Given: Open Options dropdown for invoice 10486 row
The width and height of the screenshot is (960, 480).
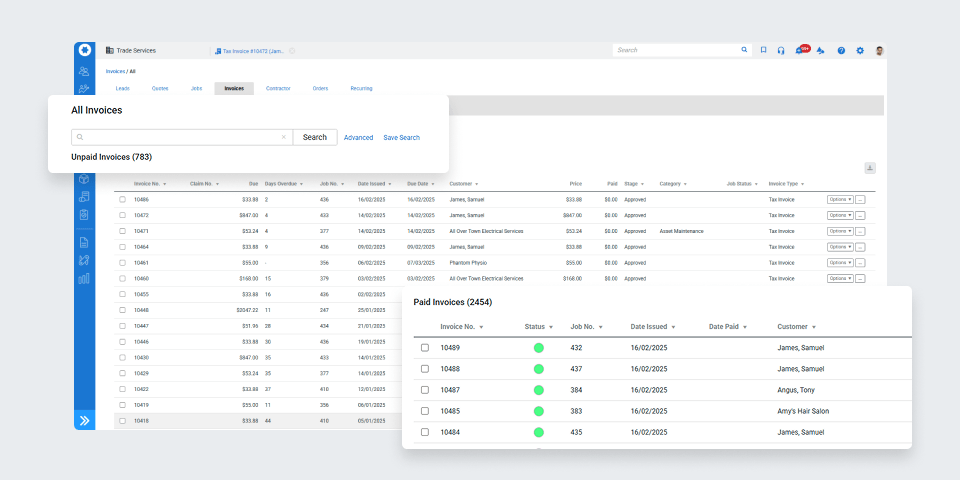Looking at the screenshot, I should 840,200.
